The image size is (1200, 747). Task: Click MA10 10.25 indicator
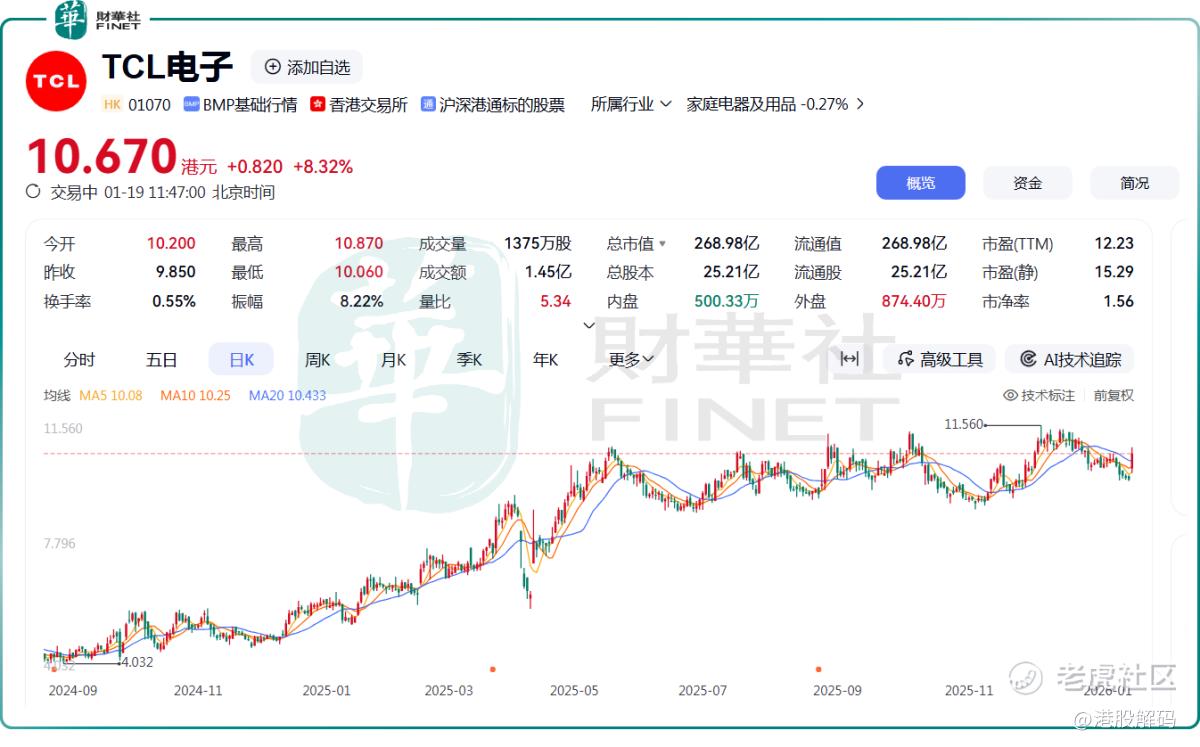point(195,396)
